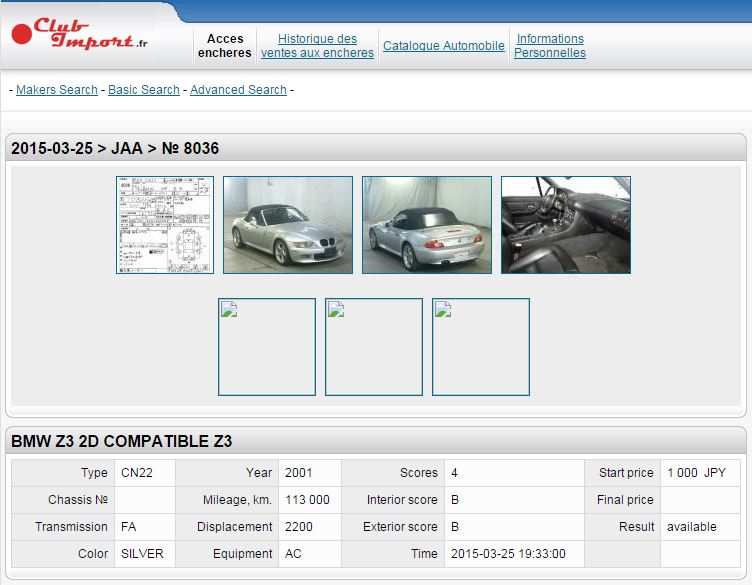Click the Basic Search link
This screenshot has height=585, width=752.
click(144, 90)
